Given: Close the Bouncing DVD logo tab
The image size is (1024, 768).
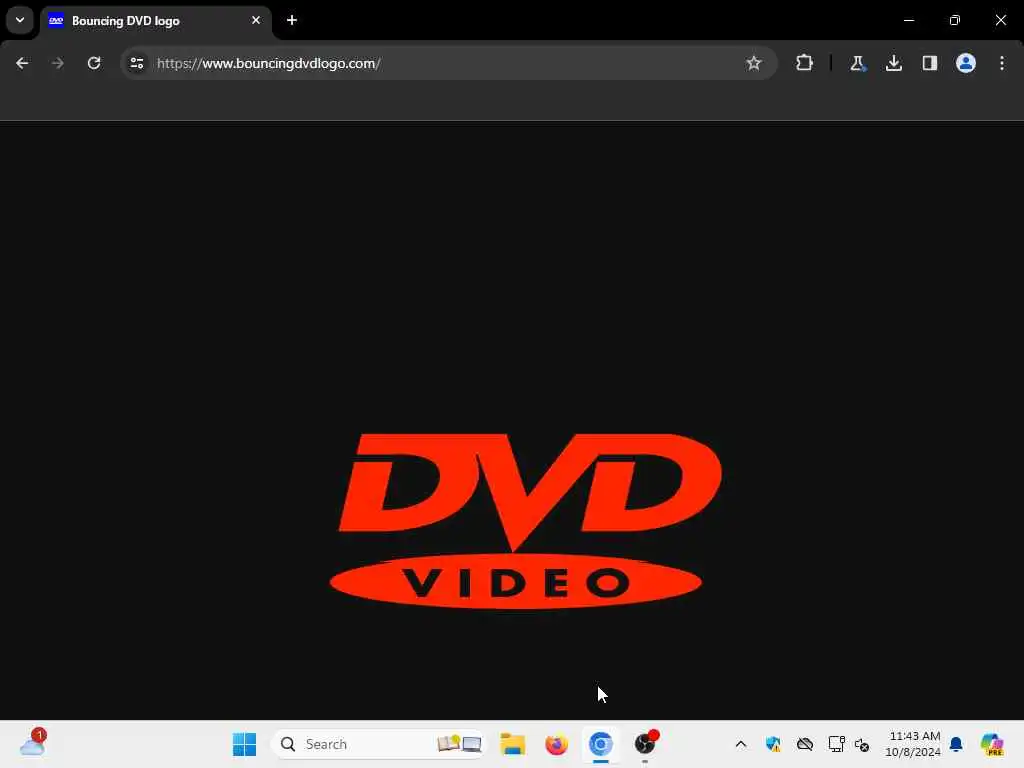Looking at the screenshot, I should coord(256,21).
